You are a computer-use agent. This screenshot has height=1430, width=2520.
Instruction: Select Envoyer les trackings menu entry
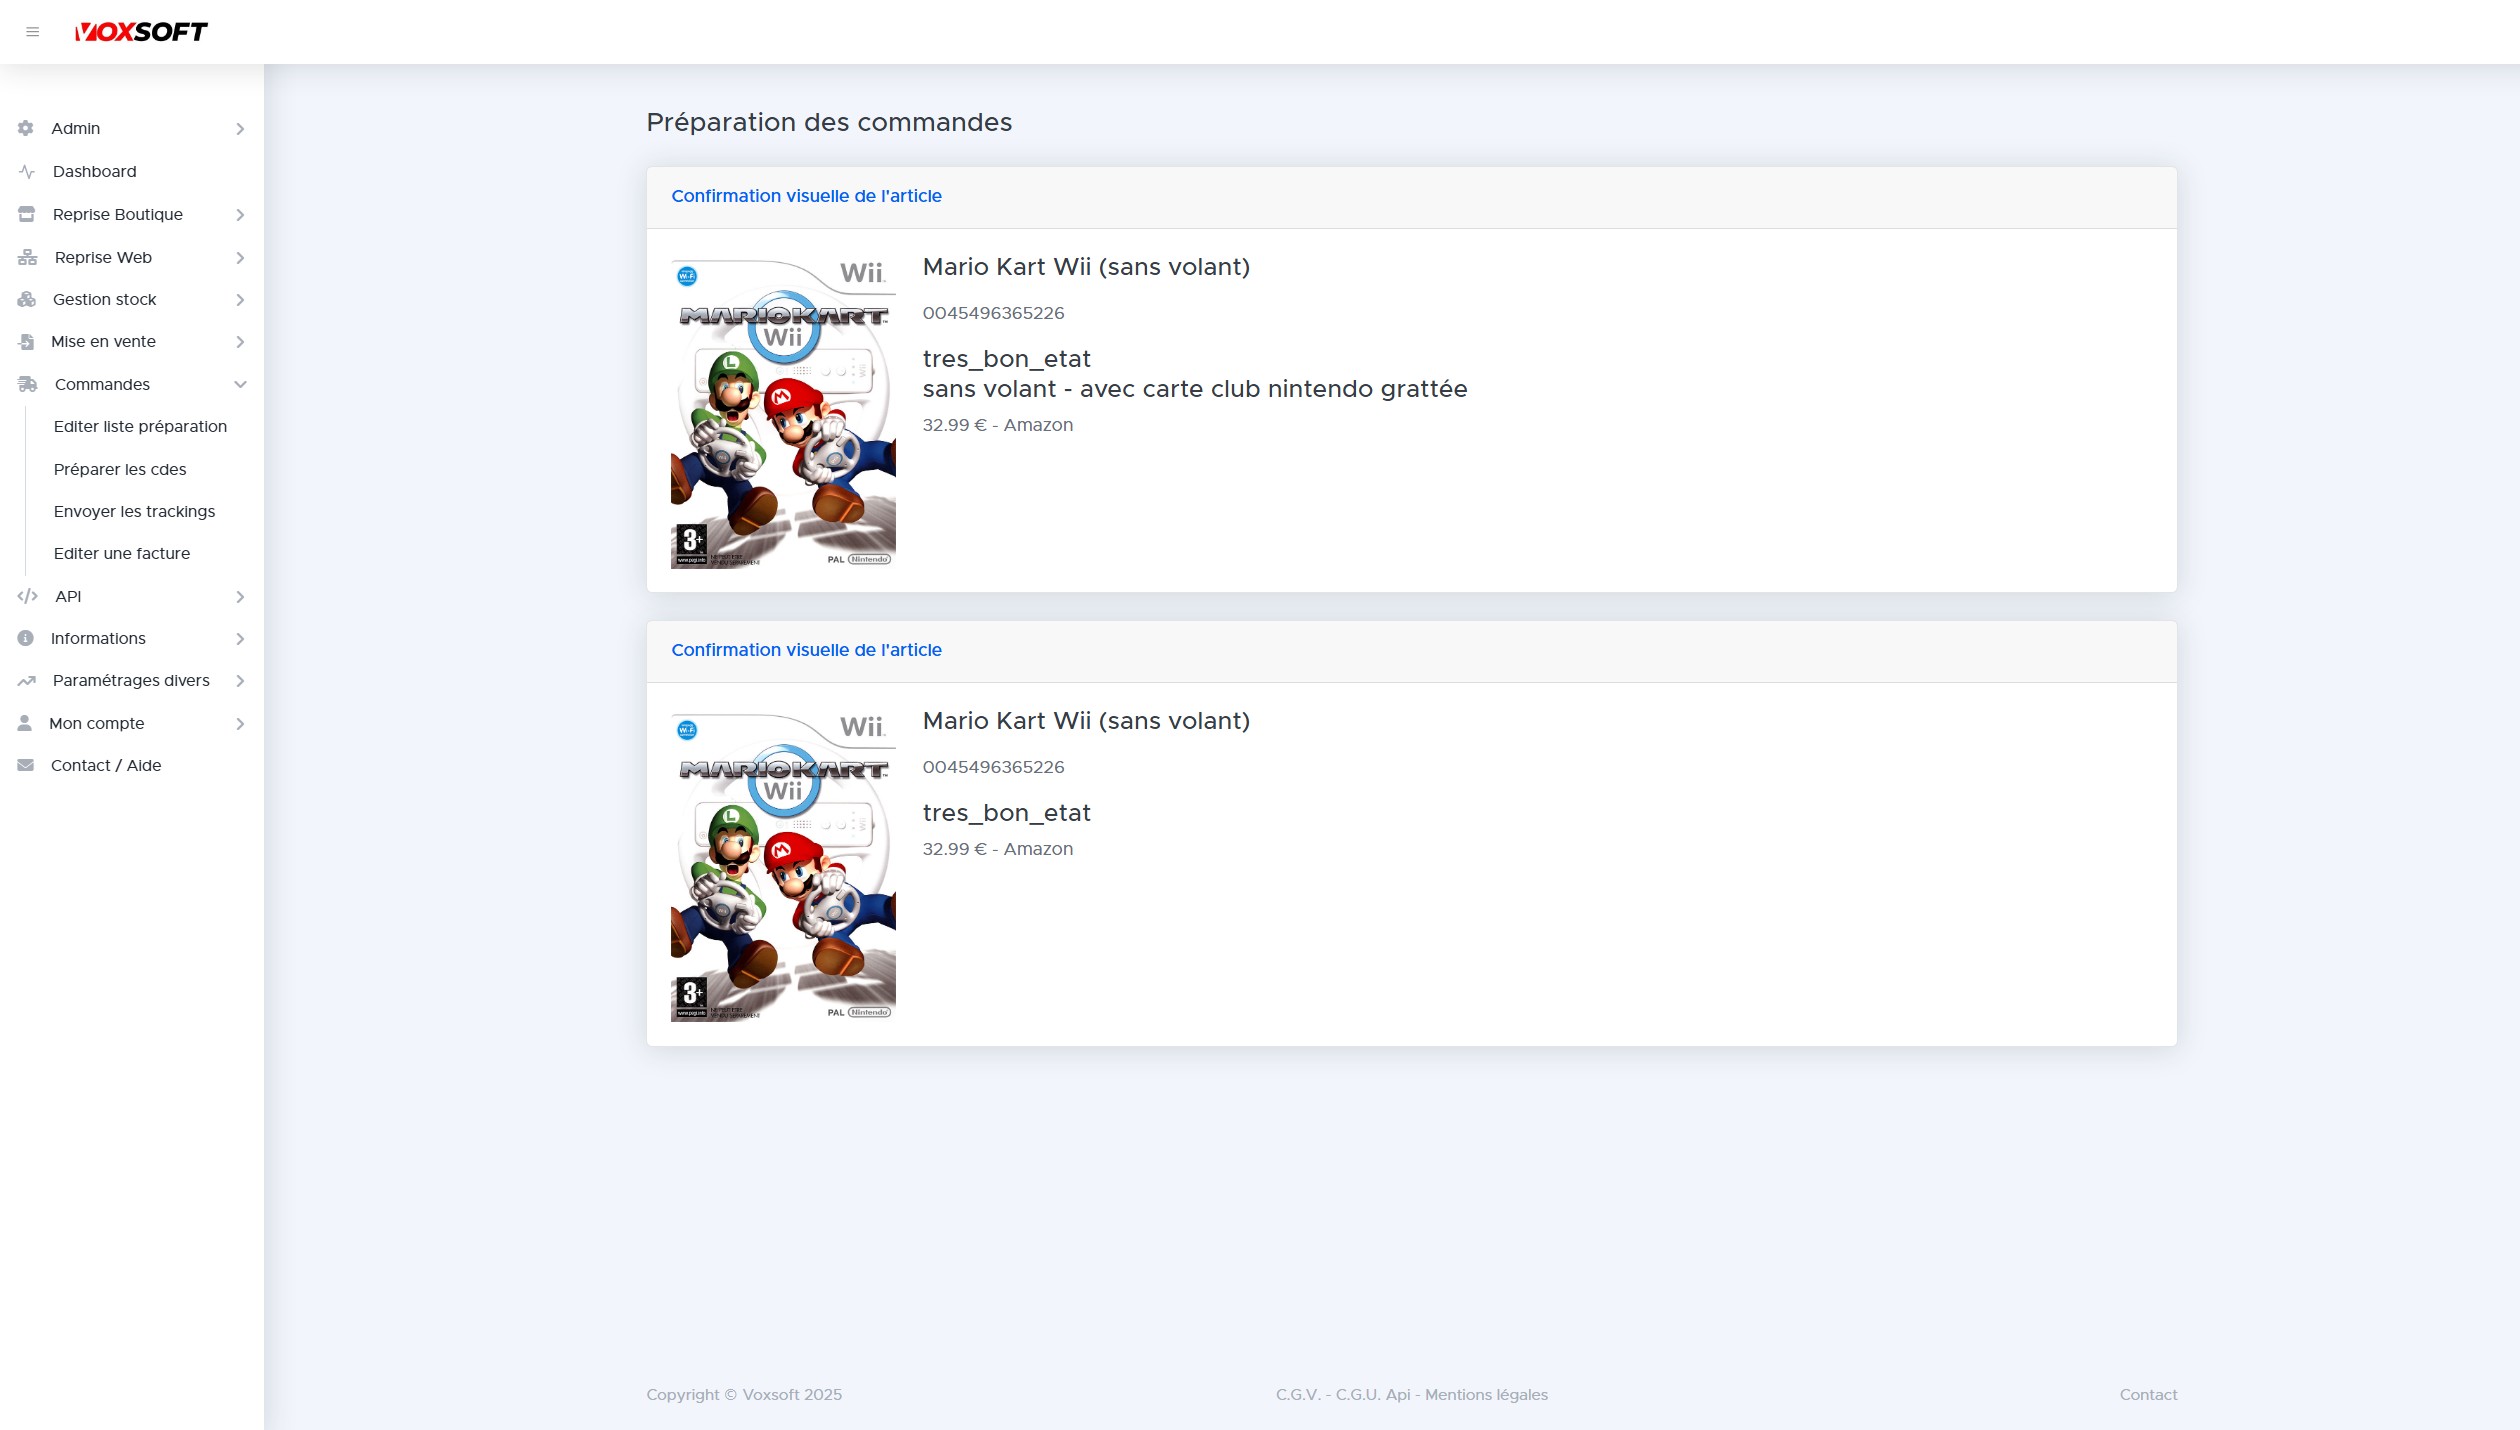click(134, 511)
